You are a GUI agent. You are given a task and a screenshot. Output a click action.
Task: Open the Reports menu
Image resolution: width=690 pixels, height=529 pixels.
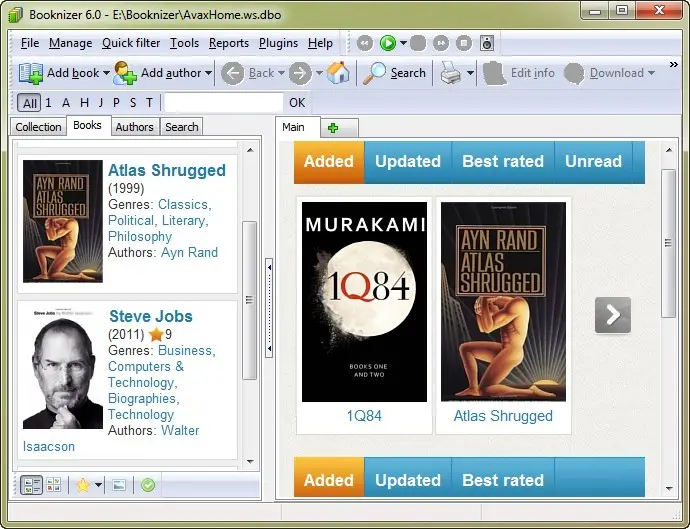(229, 43)
